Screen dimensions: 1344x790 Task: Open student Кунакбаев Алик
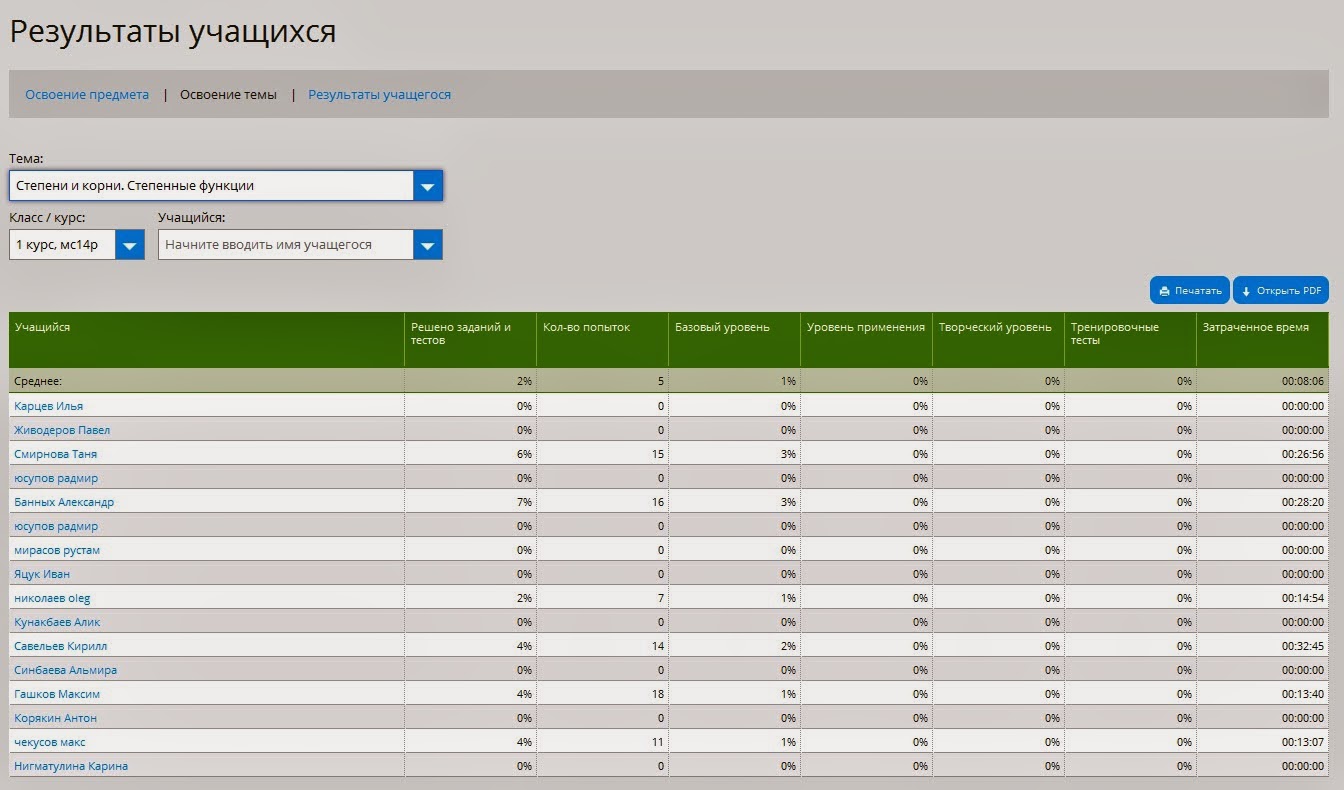point(57,622)
